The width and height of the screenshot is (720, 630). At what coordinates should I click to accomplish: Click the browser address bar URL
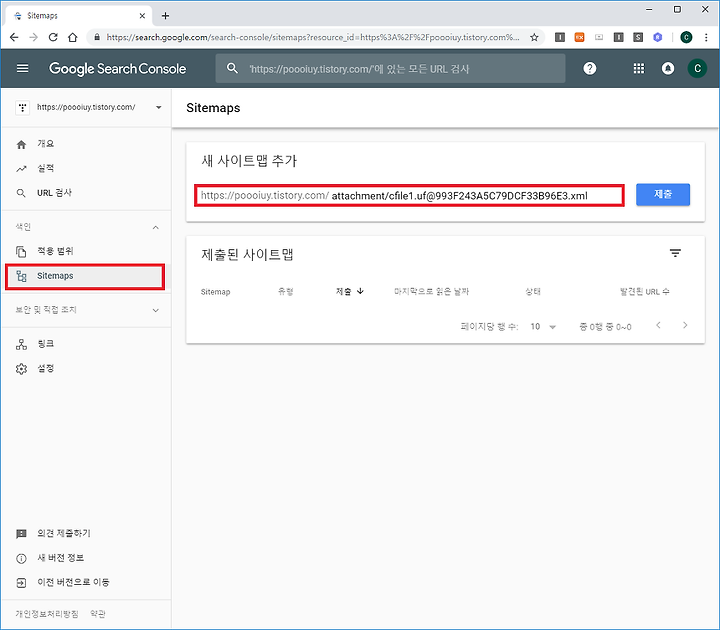click(313, 37)
